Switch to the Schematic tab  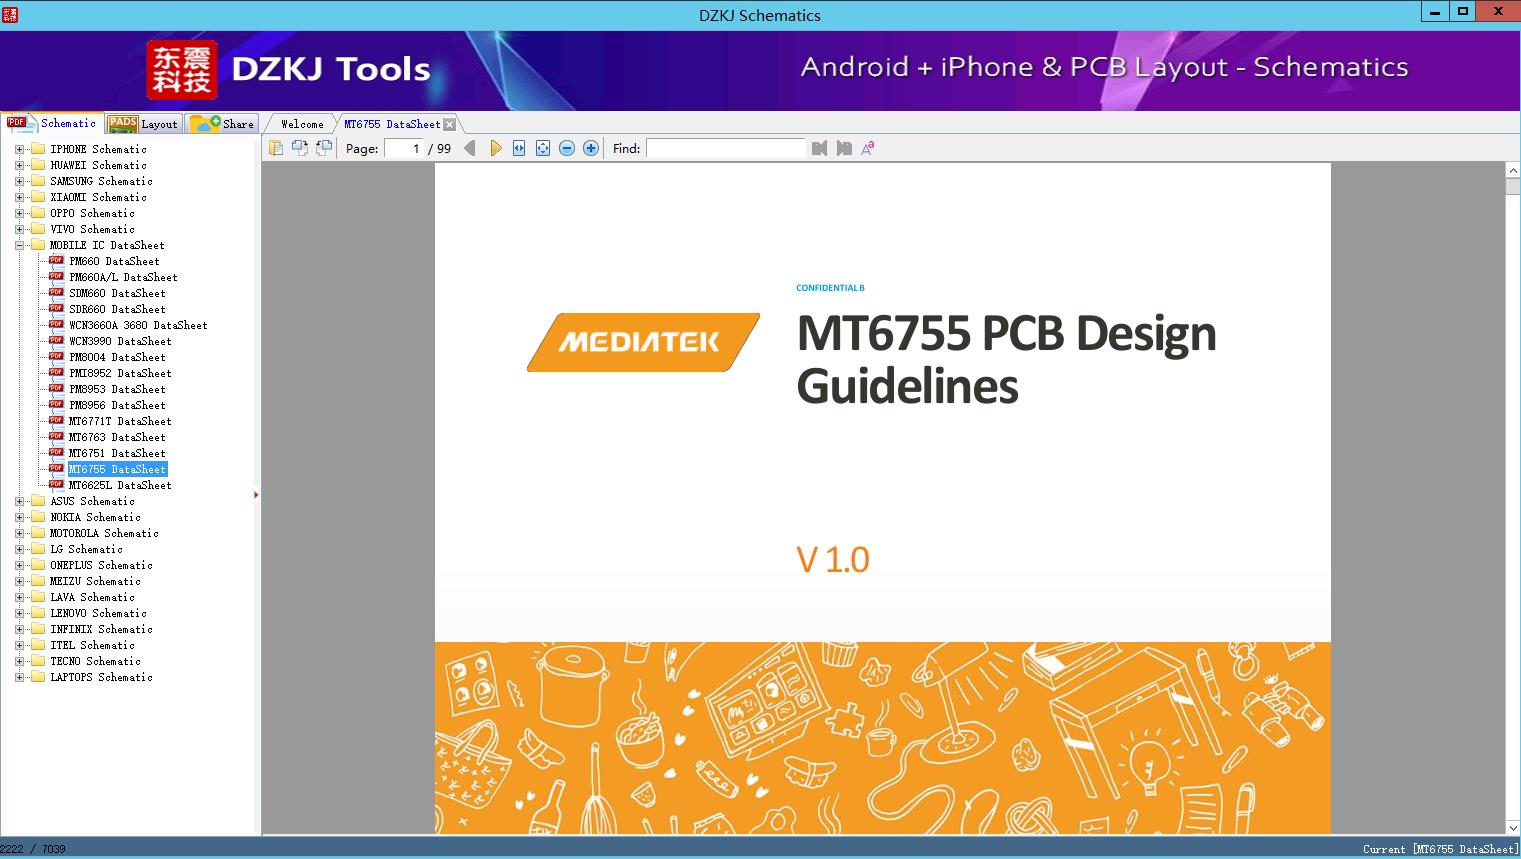(x=52, y=123)
